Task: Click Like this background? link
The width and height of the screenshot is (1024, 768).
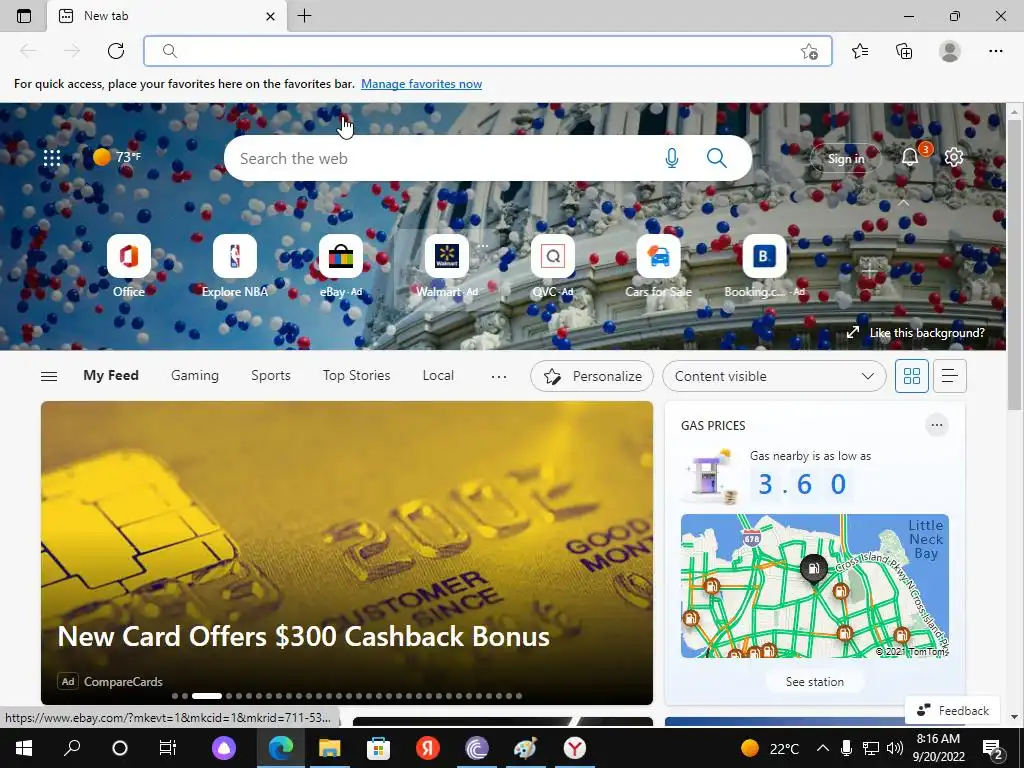Action: pyautogui.click(x=916, y=332)
